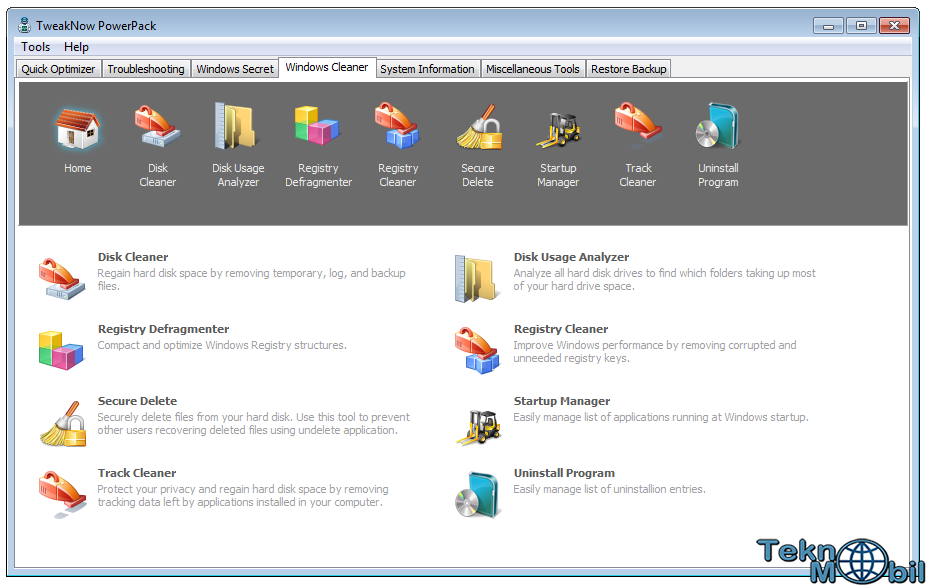Click 'Easily manage list of uninstallion entries.' text
Screen dimensions: 926x585
(609, 489)
